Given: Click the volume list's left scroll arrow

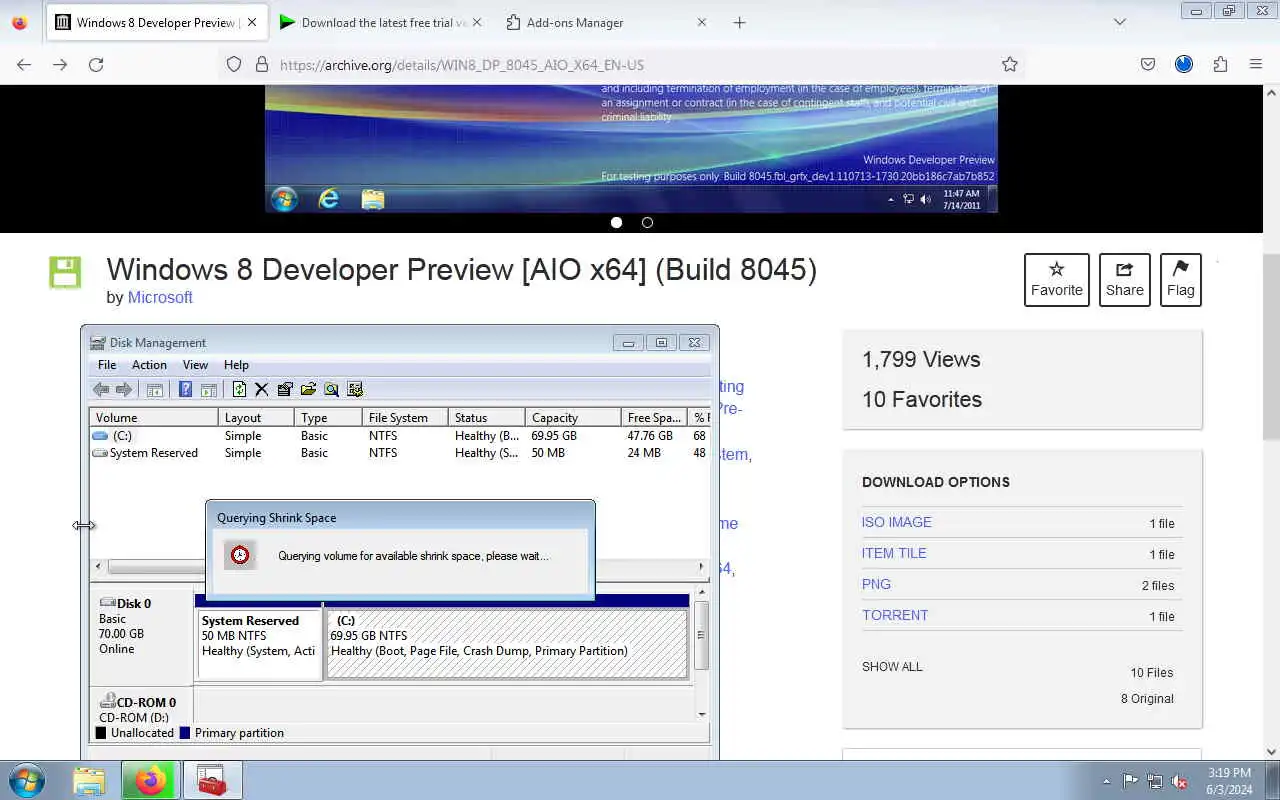Looking at the screenshot, I should pos(98,567).
